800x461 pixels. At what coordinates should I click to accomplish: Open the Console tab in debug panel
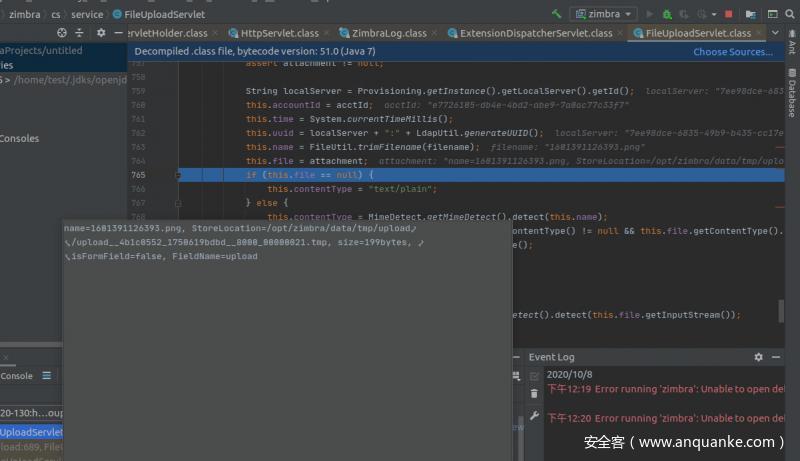click(x=16, y=376)
